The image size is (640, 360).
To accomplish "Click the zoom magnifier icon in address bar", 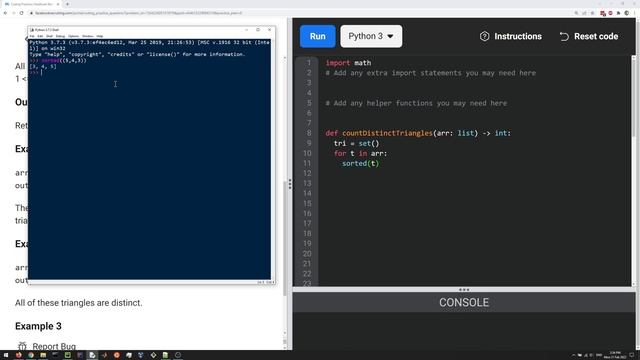I will pos(576,13).
